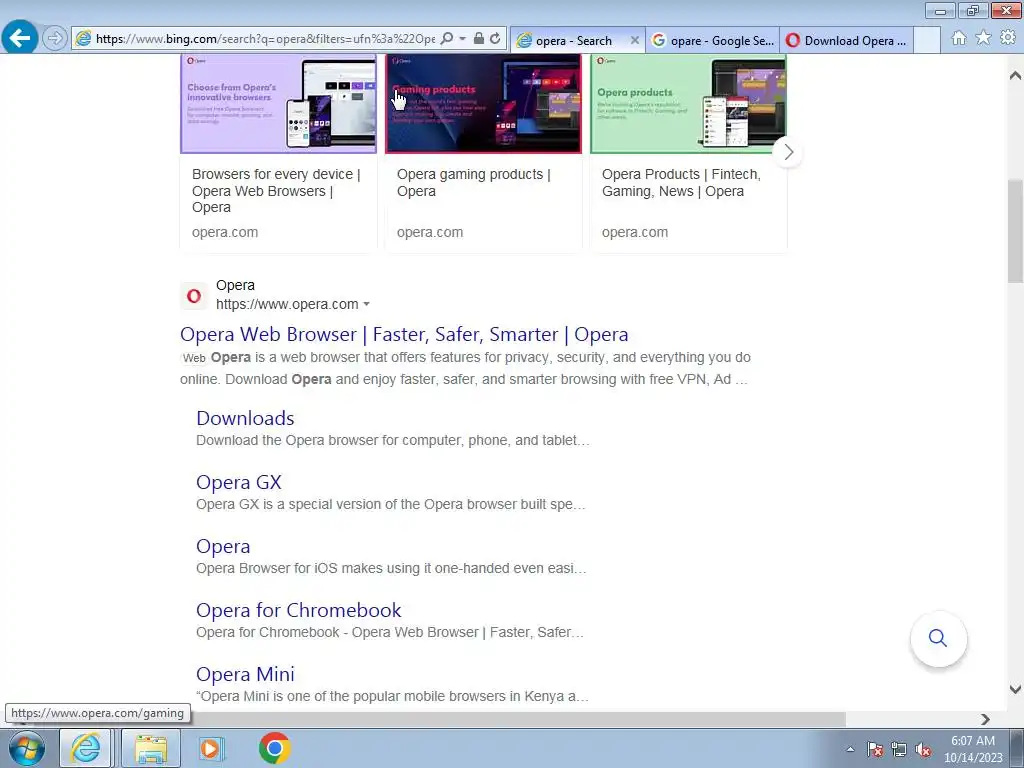Switch to the 'opare - Google Se...' tab
This screenshot has width=1024, height=768.
pyautogui.click(x=712, y=40)
